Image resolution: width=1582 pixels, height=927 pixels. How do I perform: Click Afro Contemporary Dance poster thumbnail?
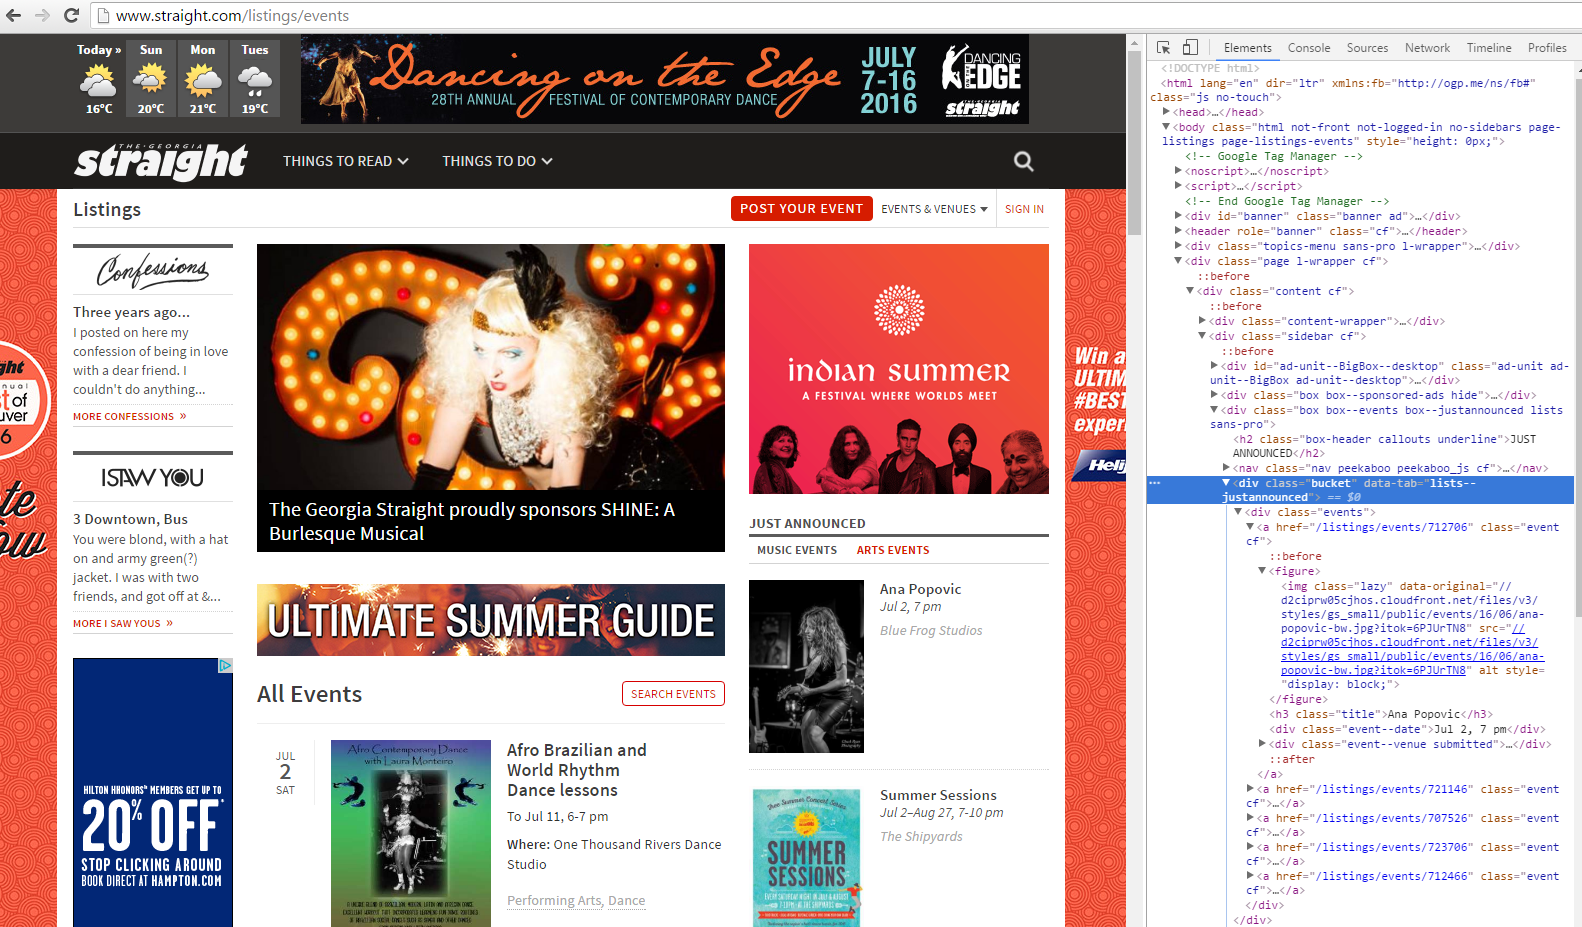(411, 833)
